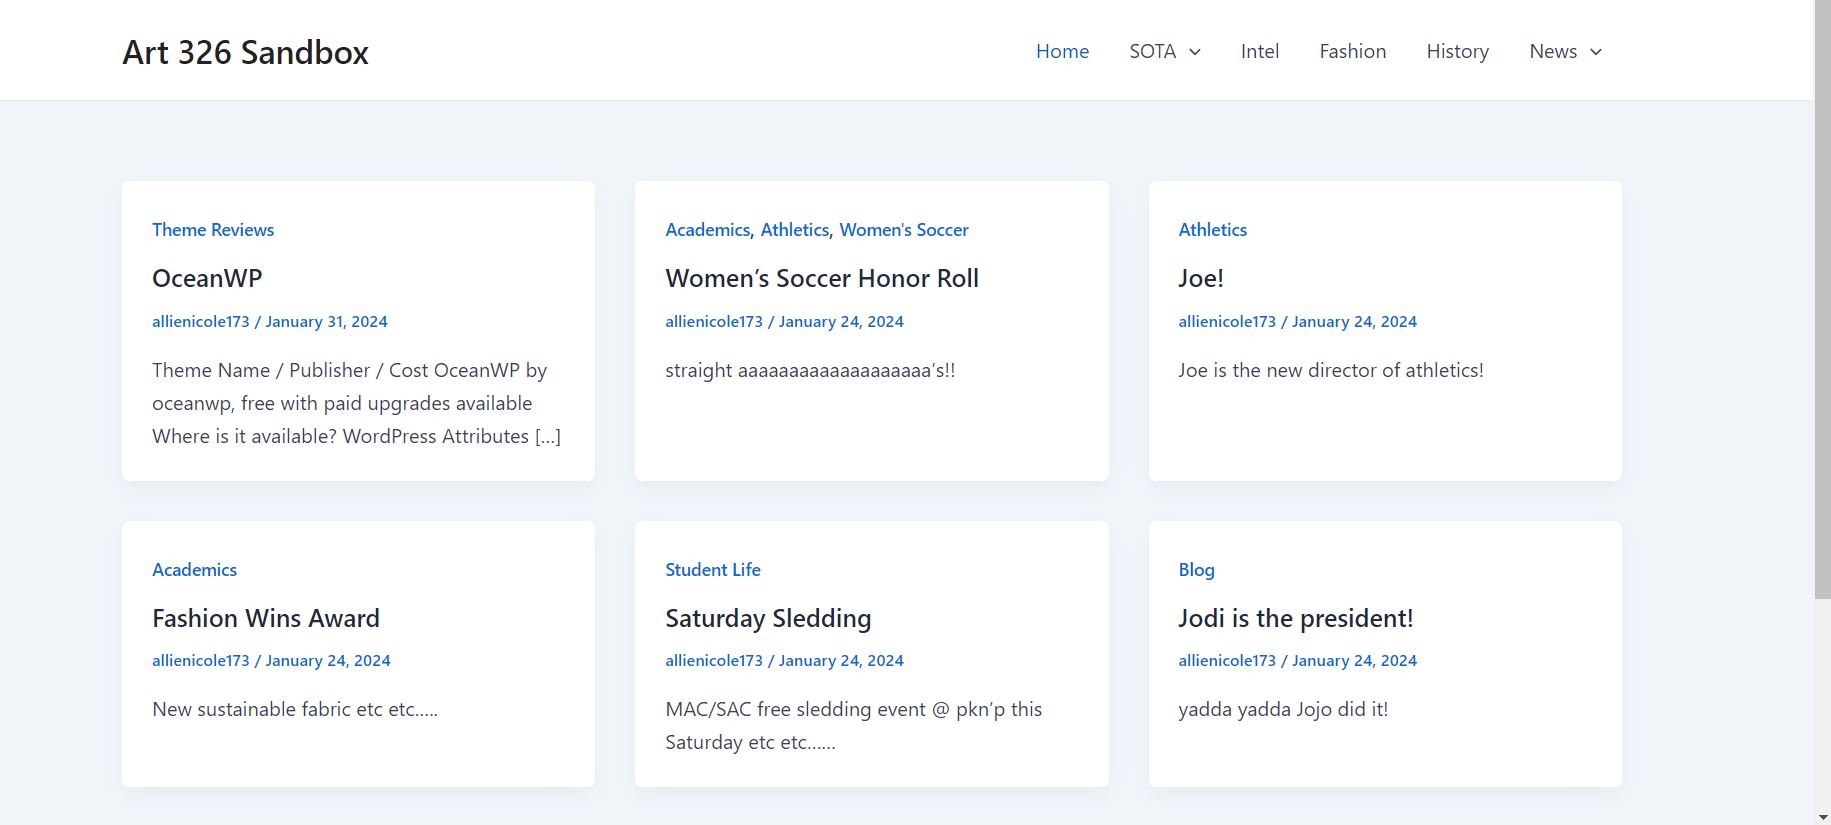Screen dimensions: 1831x825
Task: Open the Joe! post title
Action: tap(1200, 278)
